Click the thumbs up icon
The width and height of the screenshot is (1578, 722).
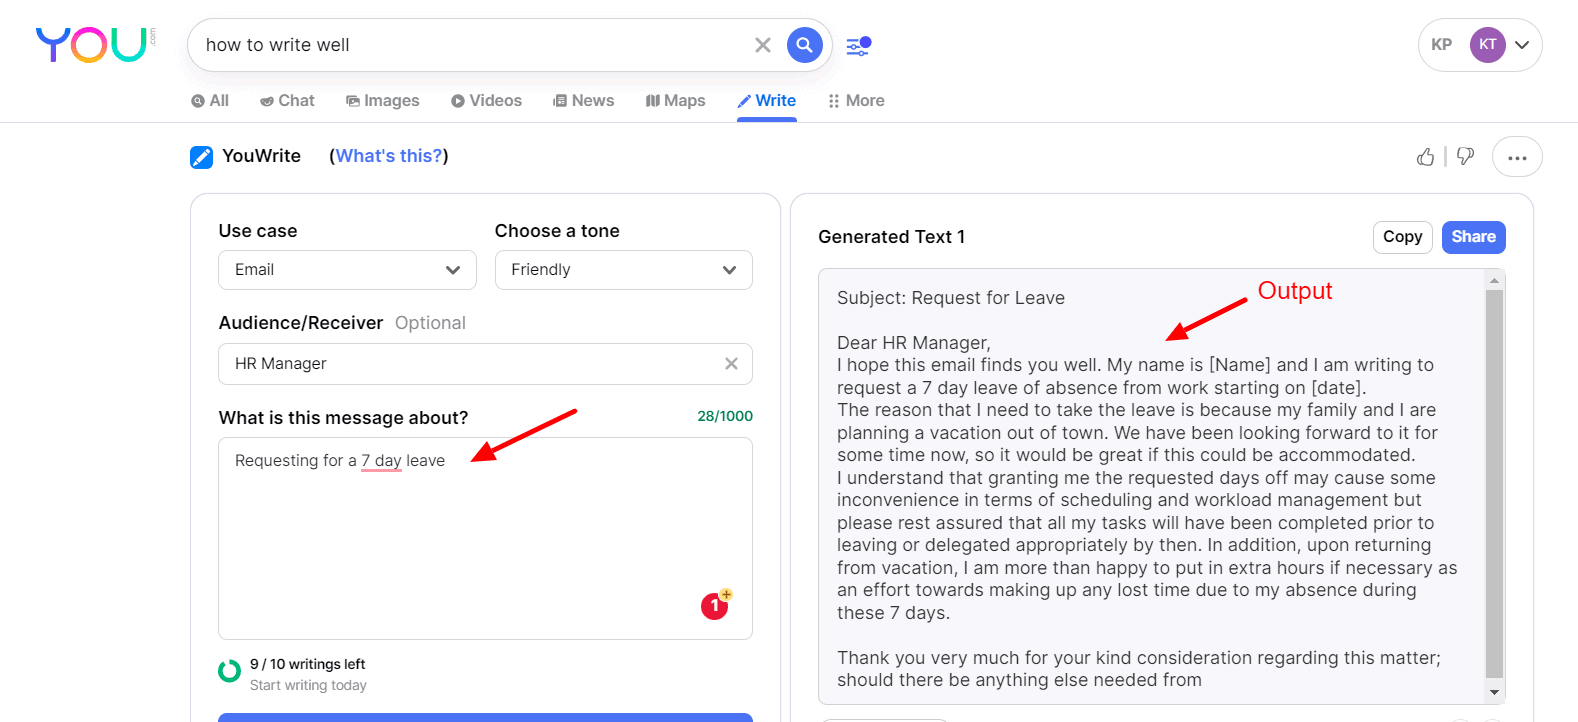[1425, 157]
